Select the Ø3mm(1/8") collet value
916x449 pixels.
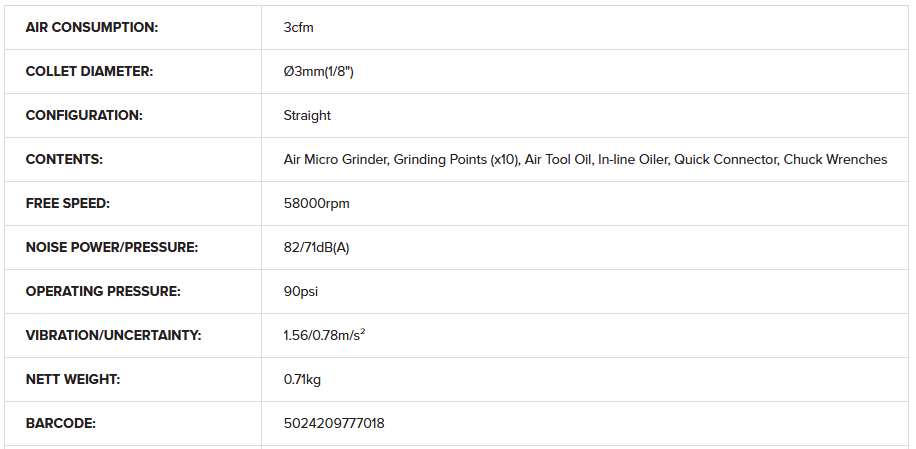point(318,72)
